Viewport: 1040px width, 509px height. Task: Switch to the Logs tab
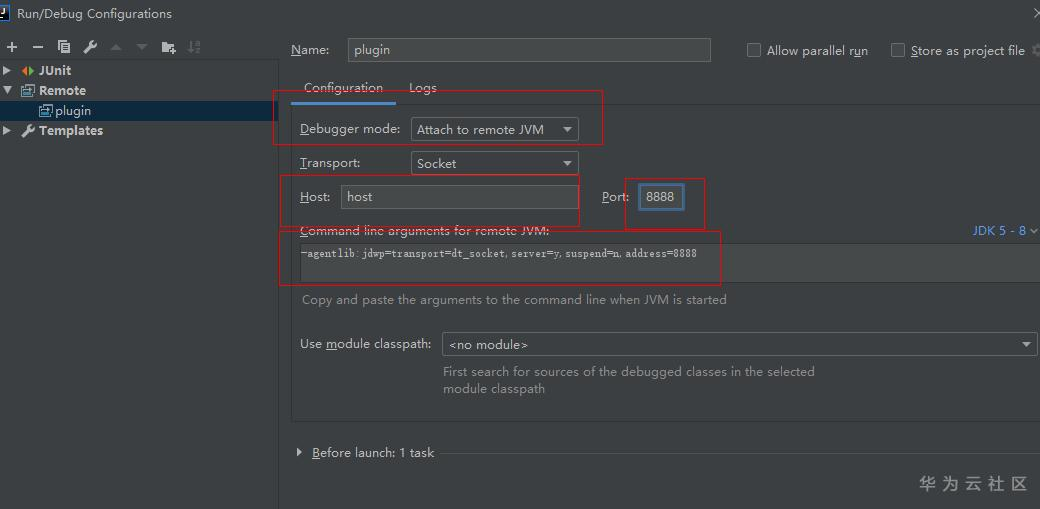[423, 88]
